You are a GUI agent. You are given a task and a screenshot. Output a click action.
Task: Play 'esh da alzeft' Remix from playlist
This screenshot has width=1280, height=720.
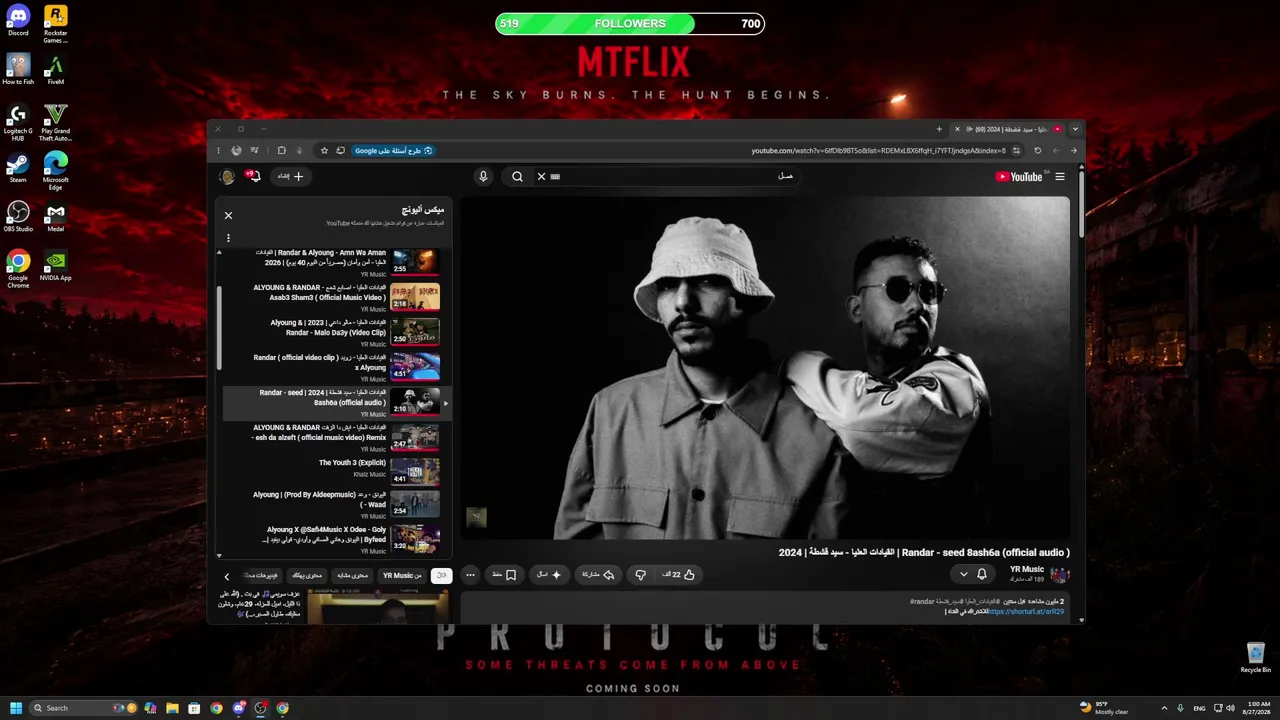coord(335,437)
